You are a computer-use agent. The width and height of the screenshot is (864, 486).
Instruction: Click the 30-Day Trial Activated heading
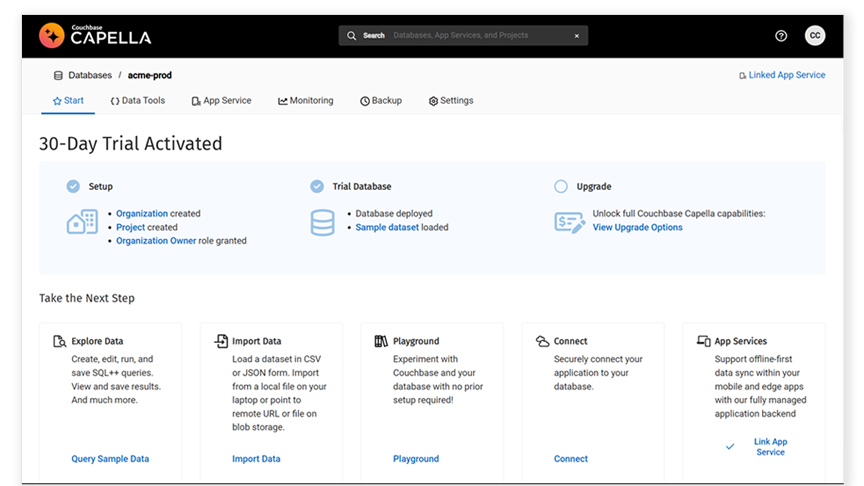[131, 144]
